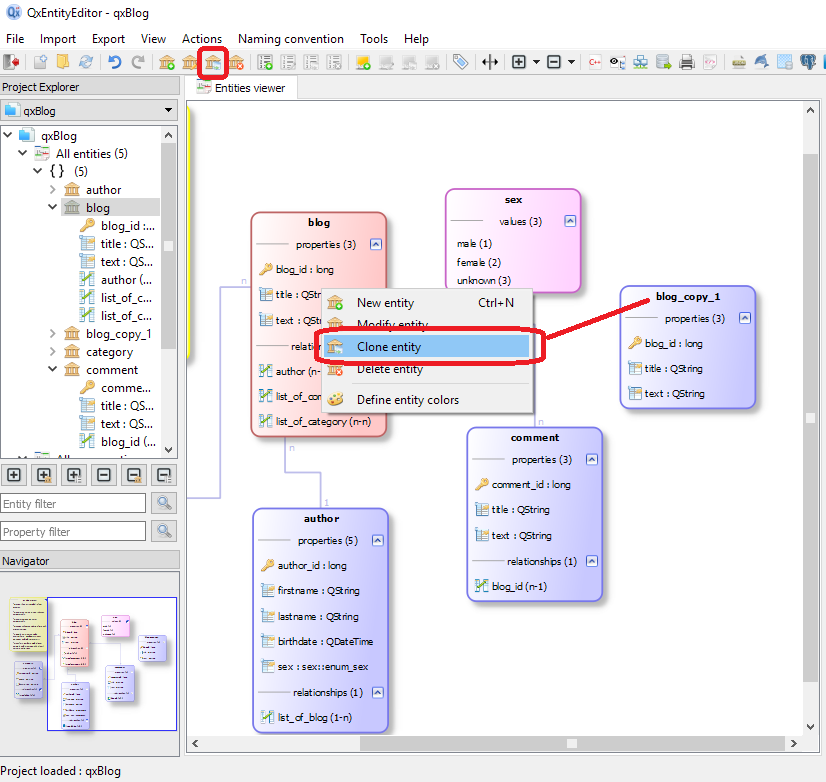Collapse author entity relationships section
Viewport: 826px width, 782px height.
[377, 692]
